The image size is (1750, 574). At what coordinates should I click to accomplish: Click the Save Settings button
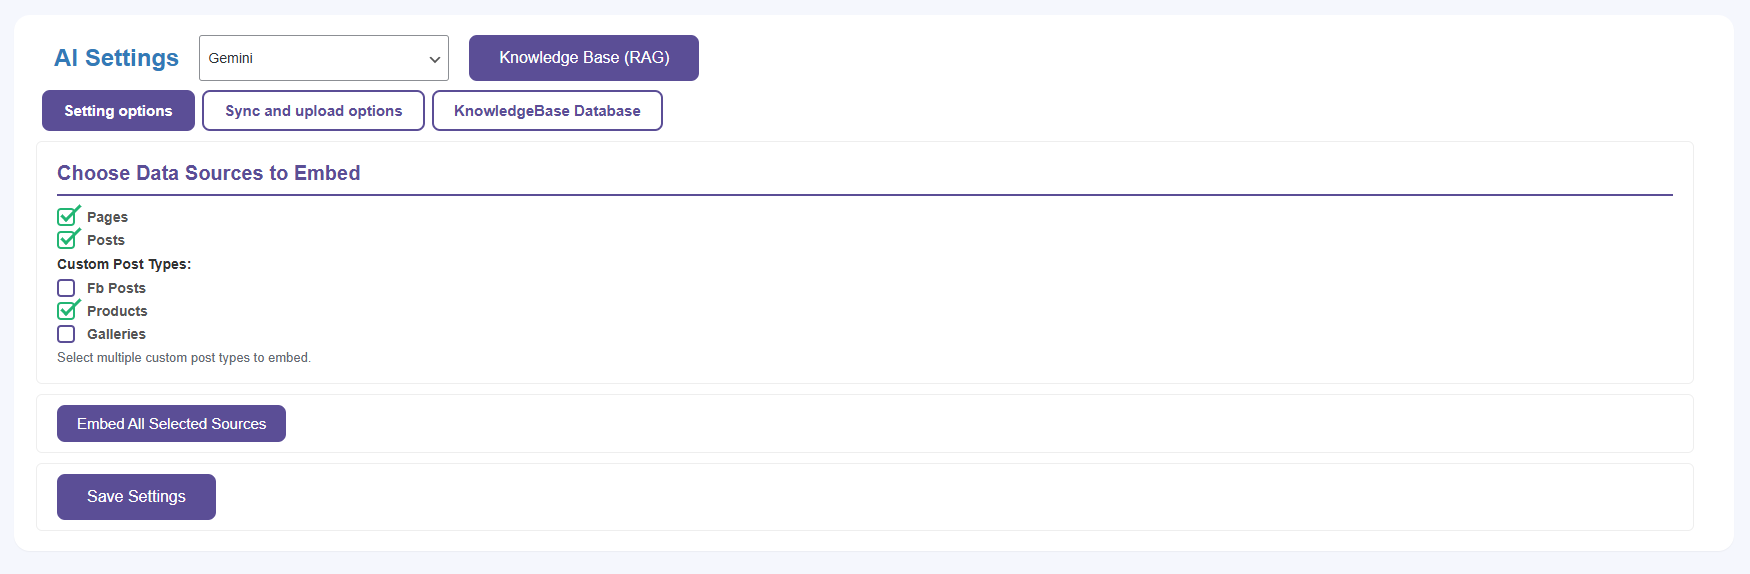coord(136,497)
